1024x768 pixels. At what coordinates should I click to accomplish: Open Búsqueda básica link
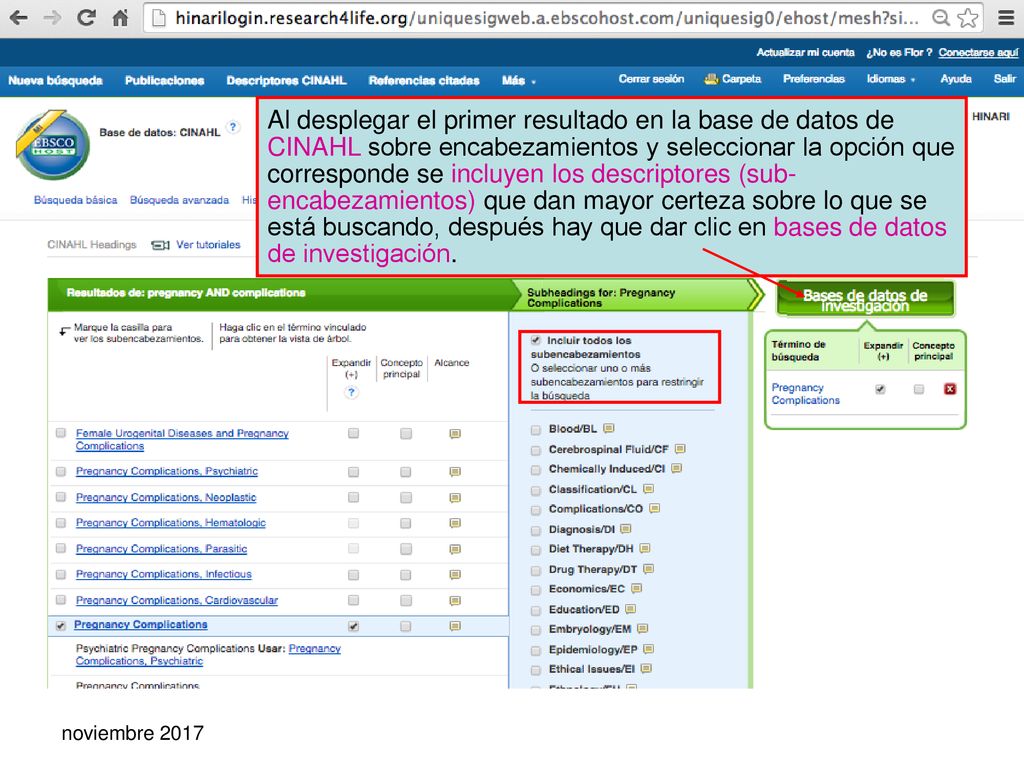click(x=76, y=200)
